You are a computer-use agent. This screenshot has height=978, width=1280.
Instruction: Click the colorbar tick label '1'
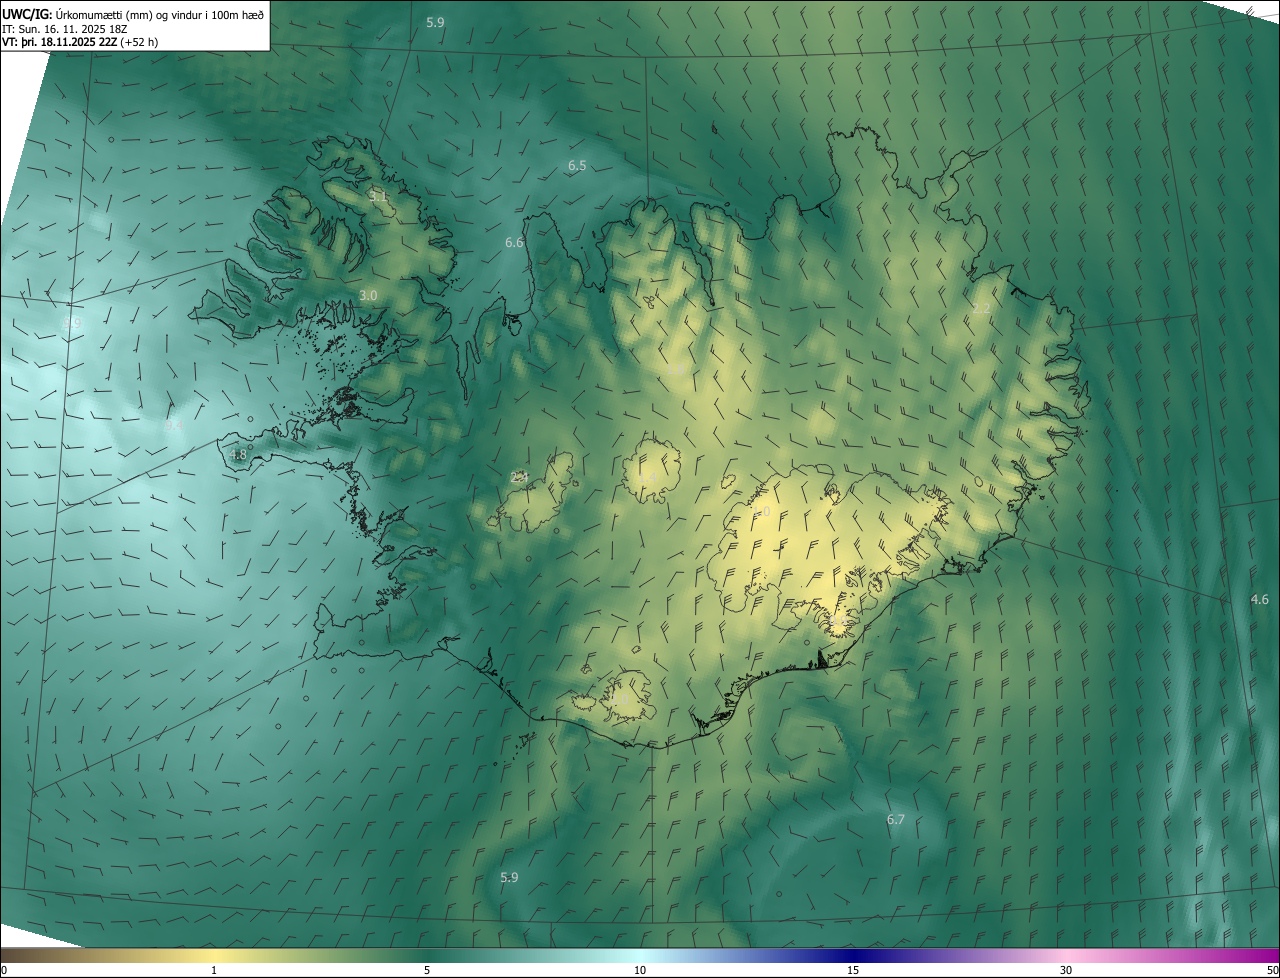pos(214,970)
